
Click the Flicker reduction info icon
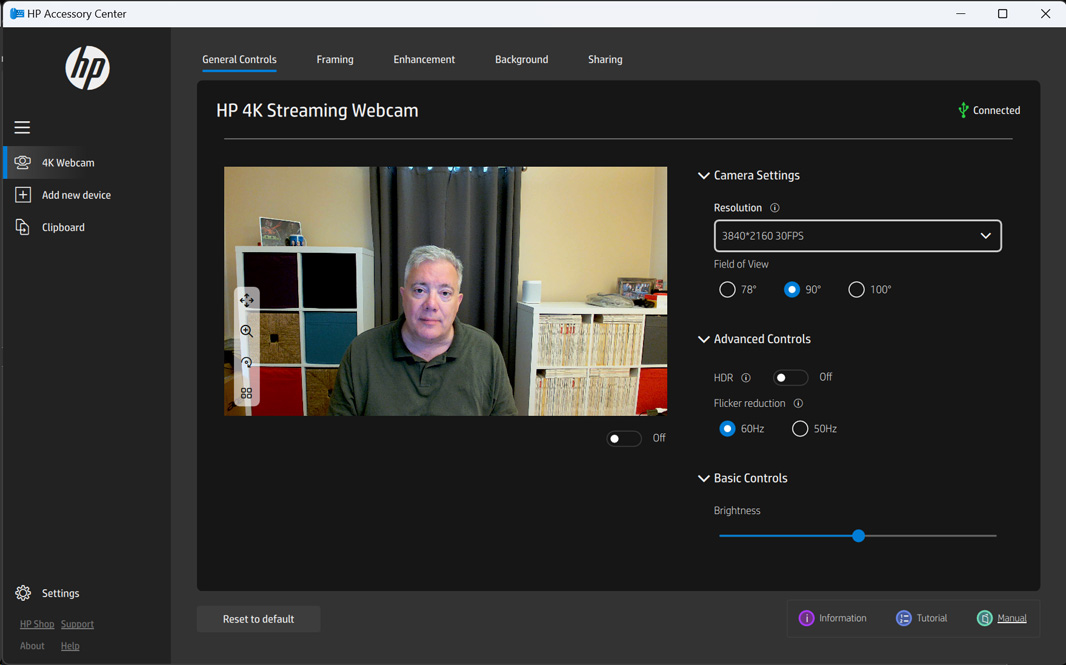[798, 404]
